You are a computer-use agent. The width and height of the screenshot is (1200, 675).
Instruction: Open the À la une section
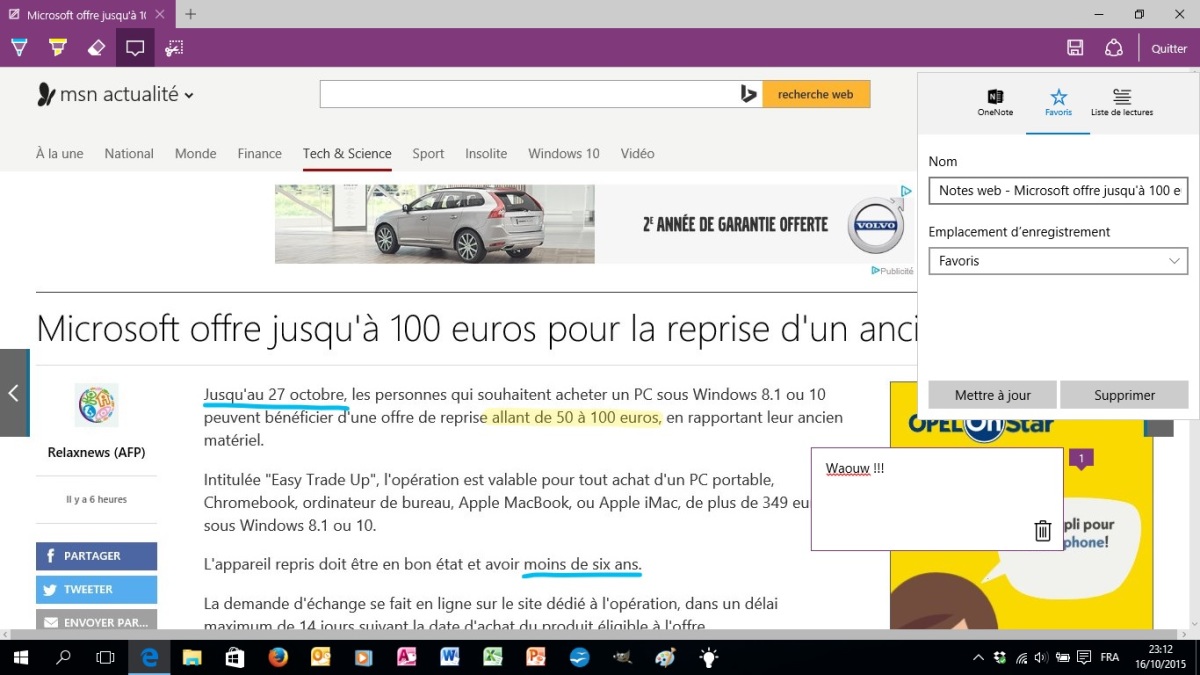coord(60,153)
